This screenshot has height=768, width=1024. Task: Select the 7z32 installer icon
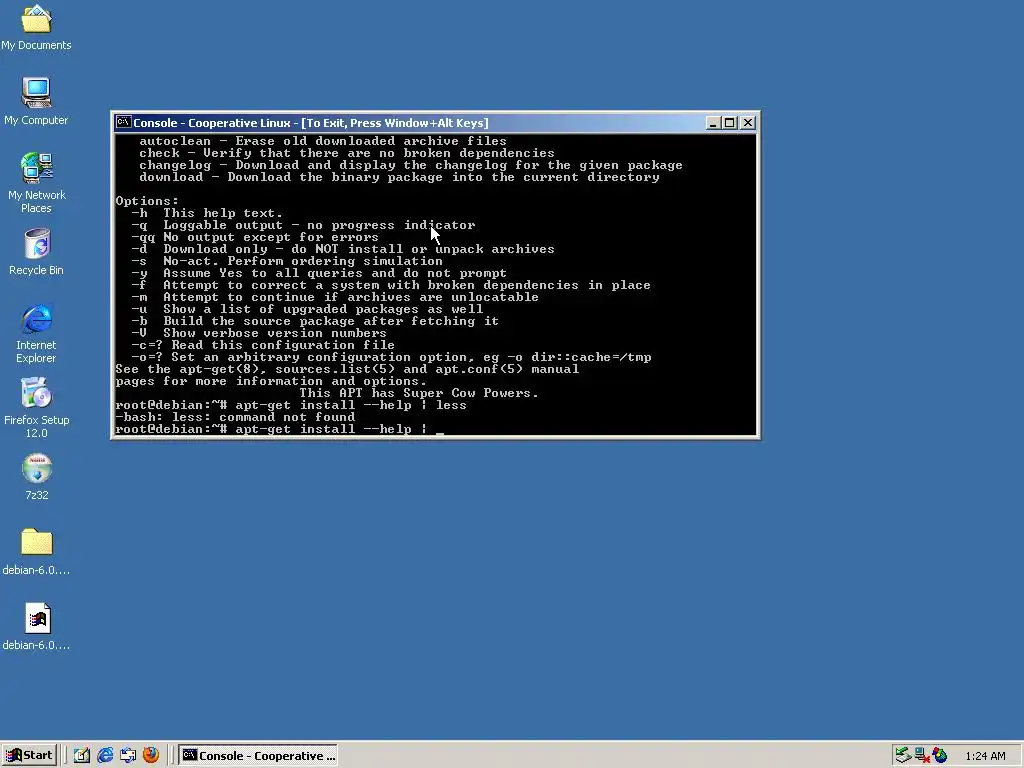click(37, 477)
